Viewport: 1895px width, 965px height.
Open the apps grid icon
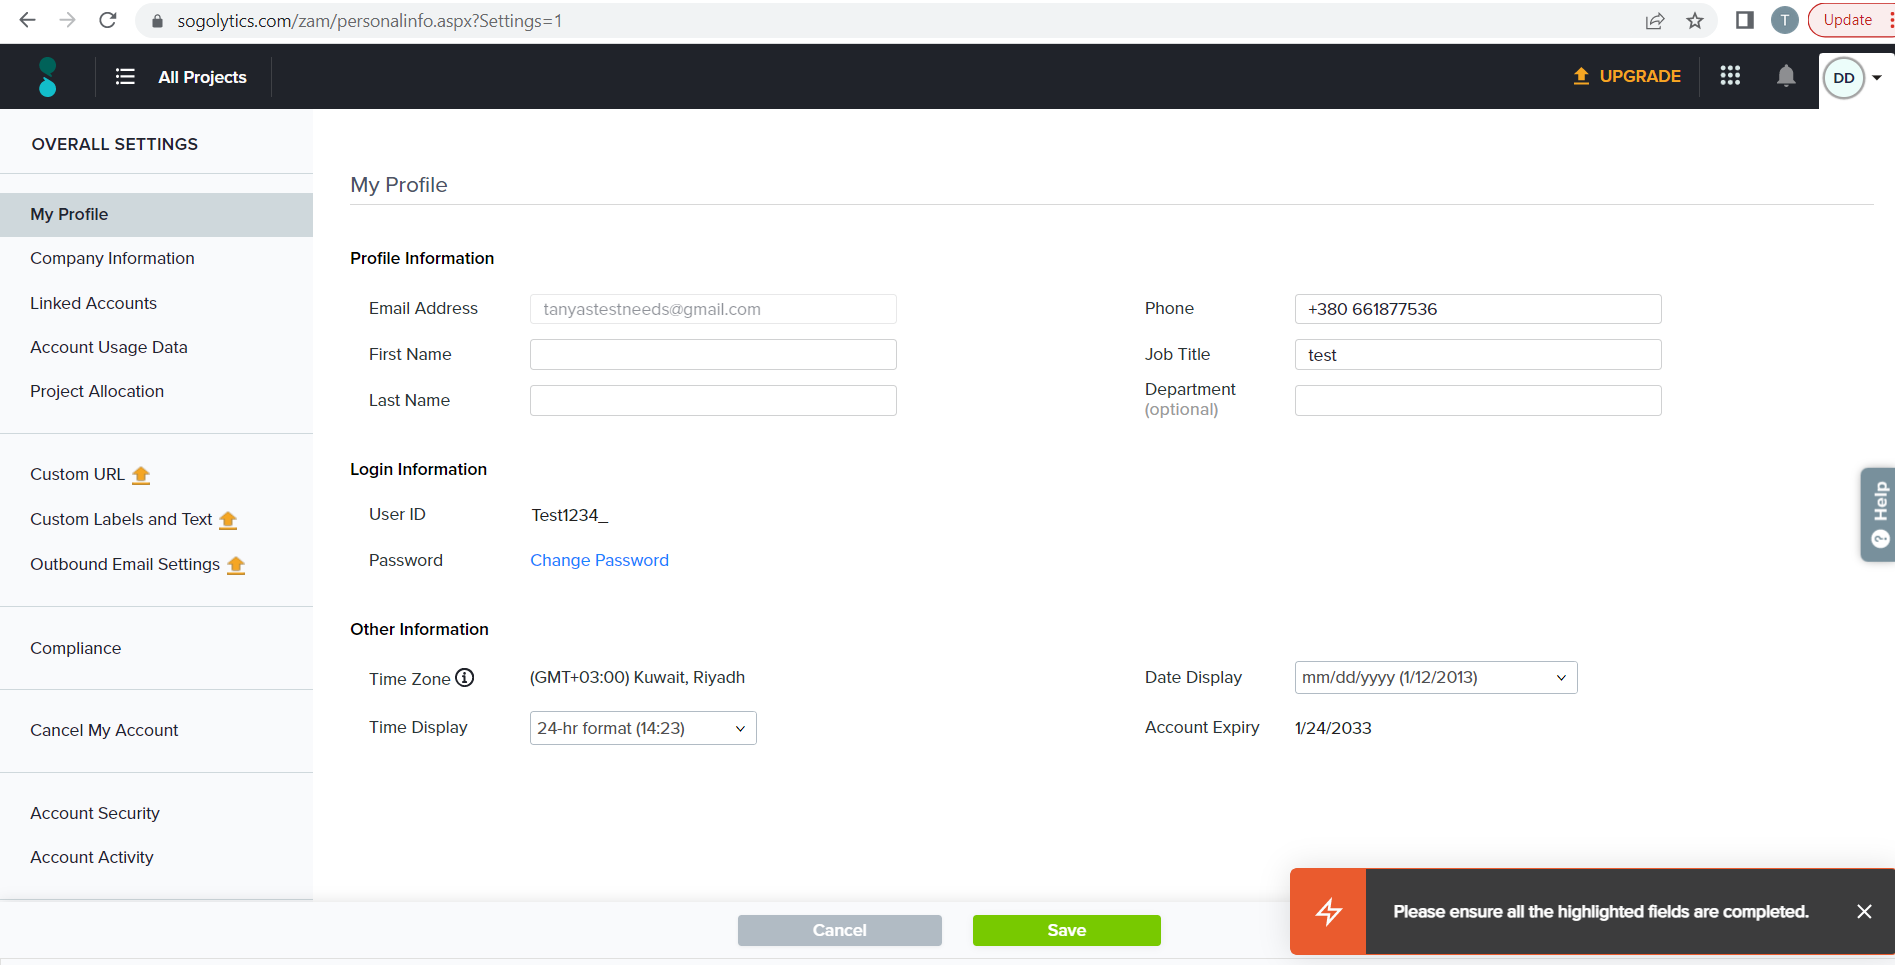[x=1730, y=76]
